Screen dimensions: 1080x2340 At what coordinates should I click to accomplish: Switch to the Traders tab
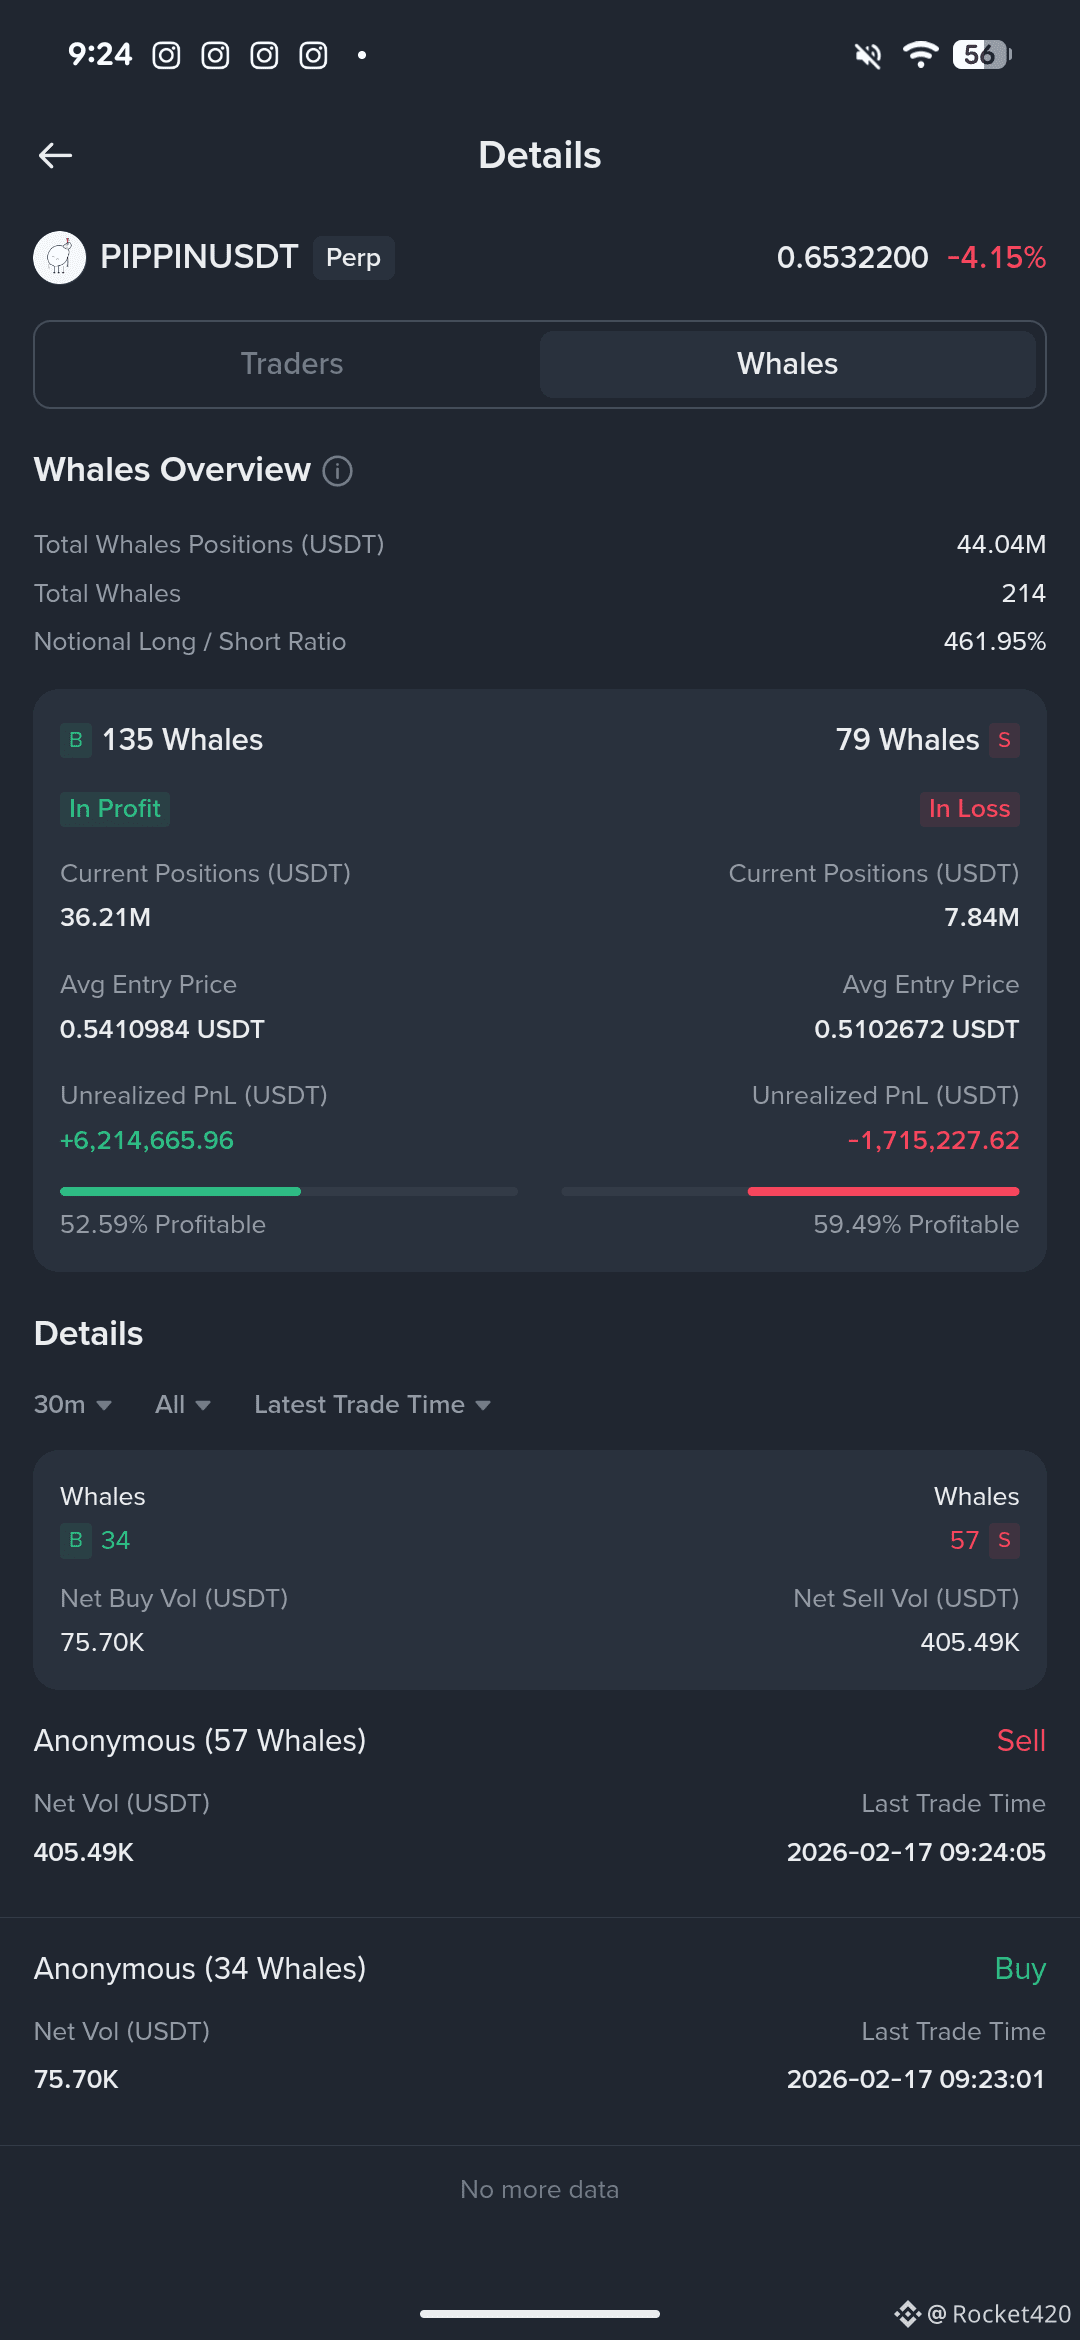[x=292, y=364]
